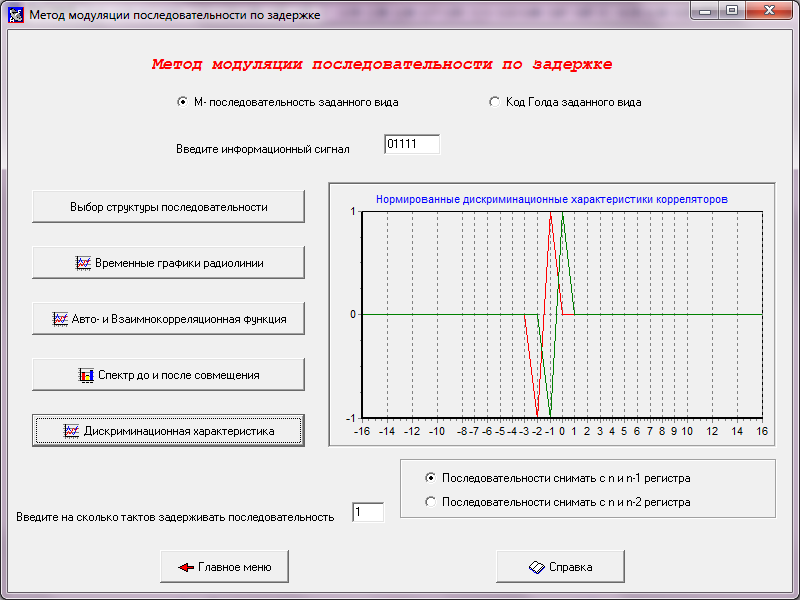
Task: Return to Главное меню
Action: [224, 567]
